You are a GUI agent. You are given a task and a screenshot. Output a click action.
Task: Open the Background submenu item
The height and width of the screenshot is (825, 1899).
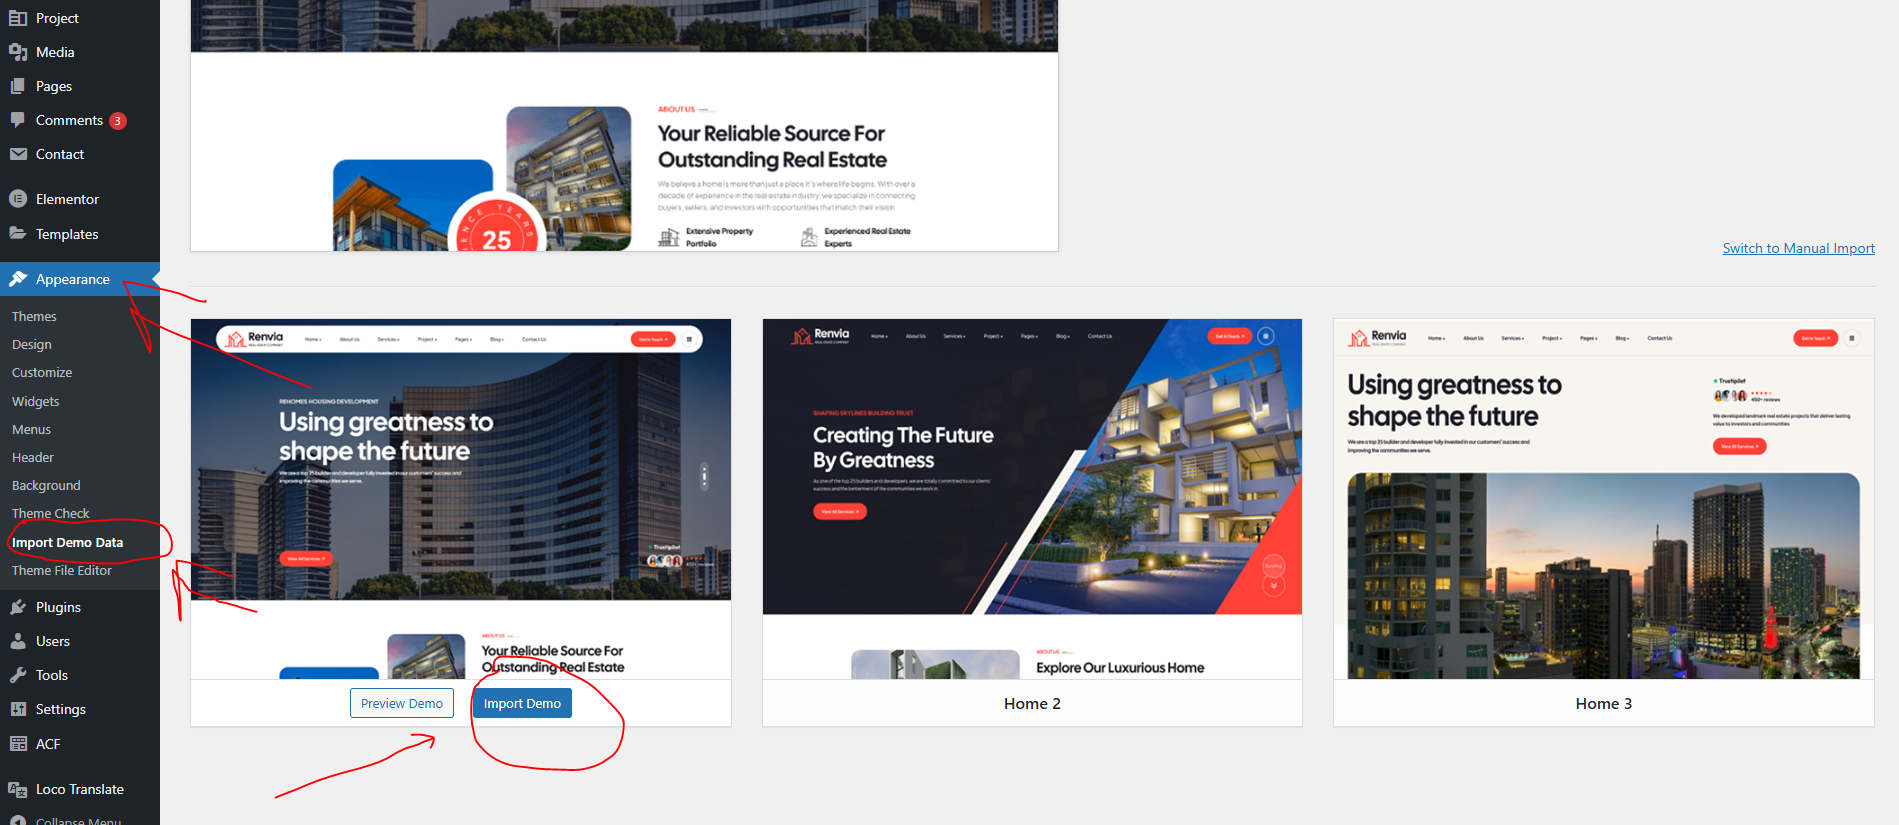tap(46, 485)
